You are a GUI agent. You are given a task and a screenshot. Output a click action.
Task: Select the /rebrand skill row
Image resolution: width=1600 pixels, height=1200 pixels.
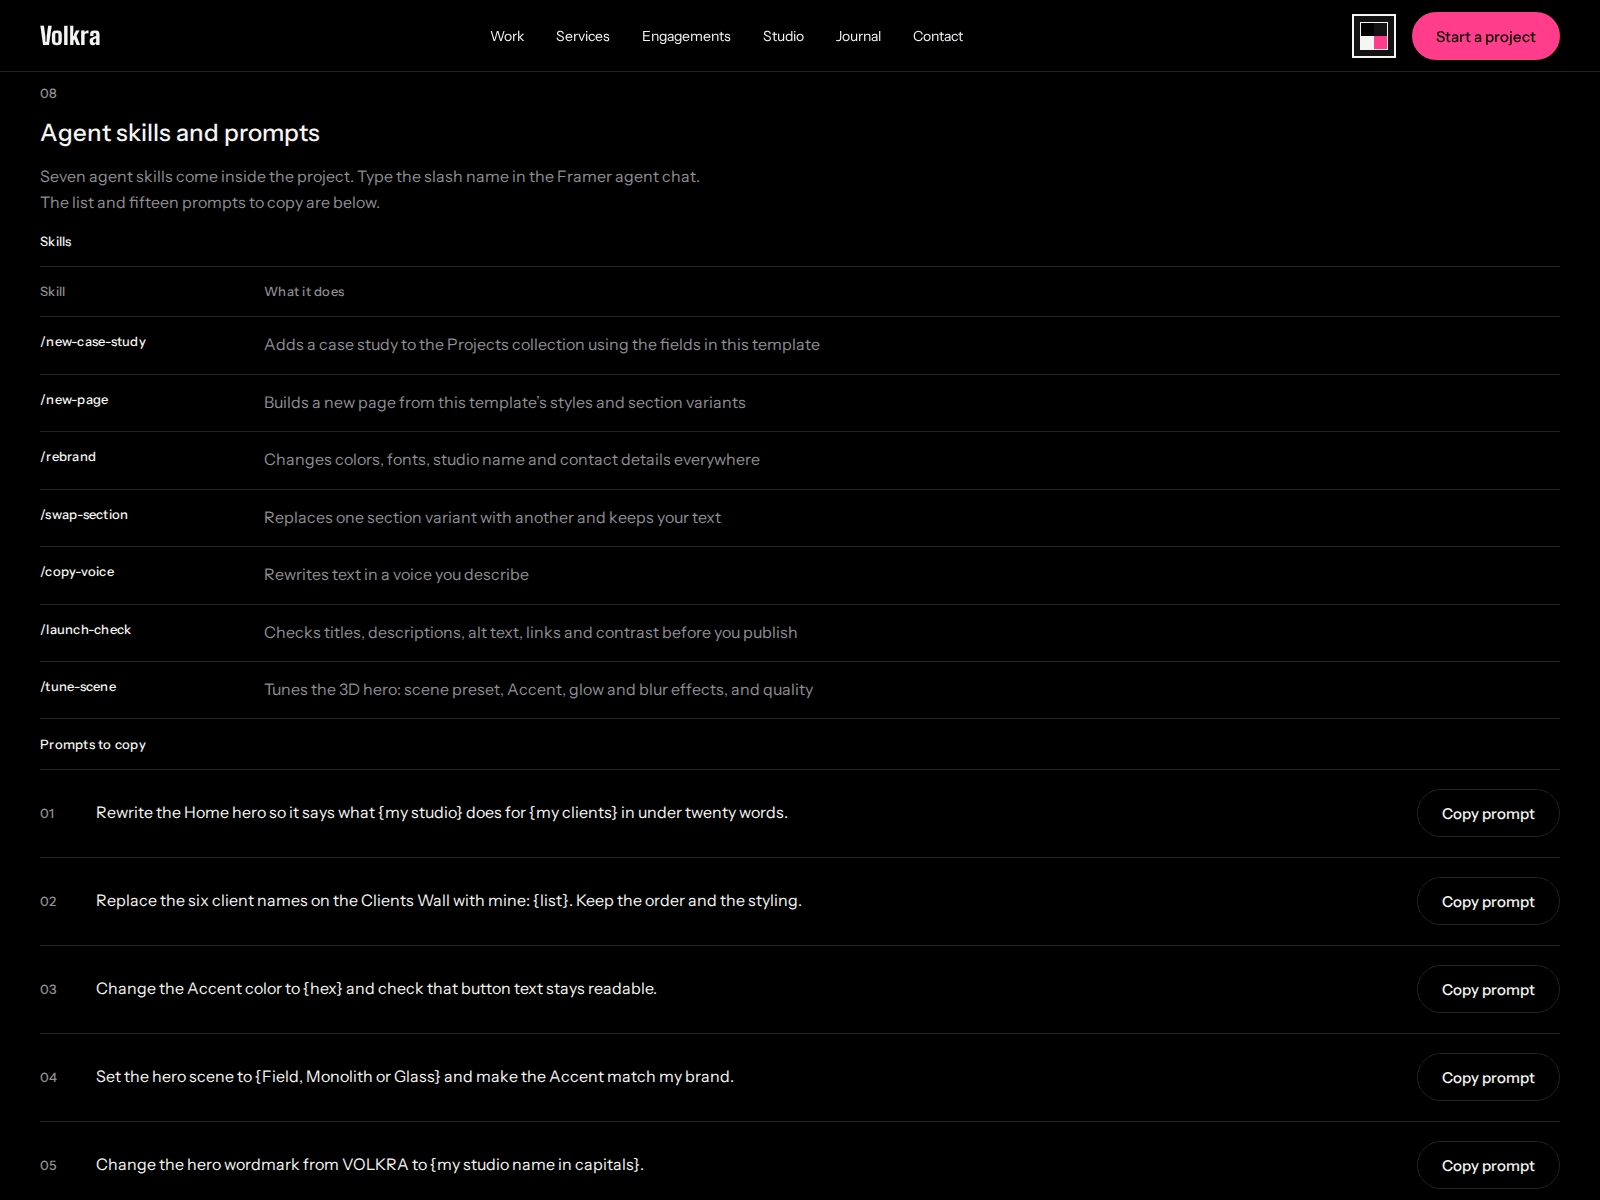(x=800, y=460)
